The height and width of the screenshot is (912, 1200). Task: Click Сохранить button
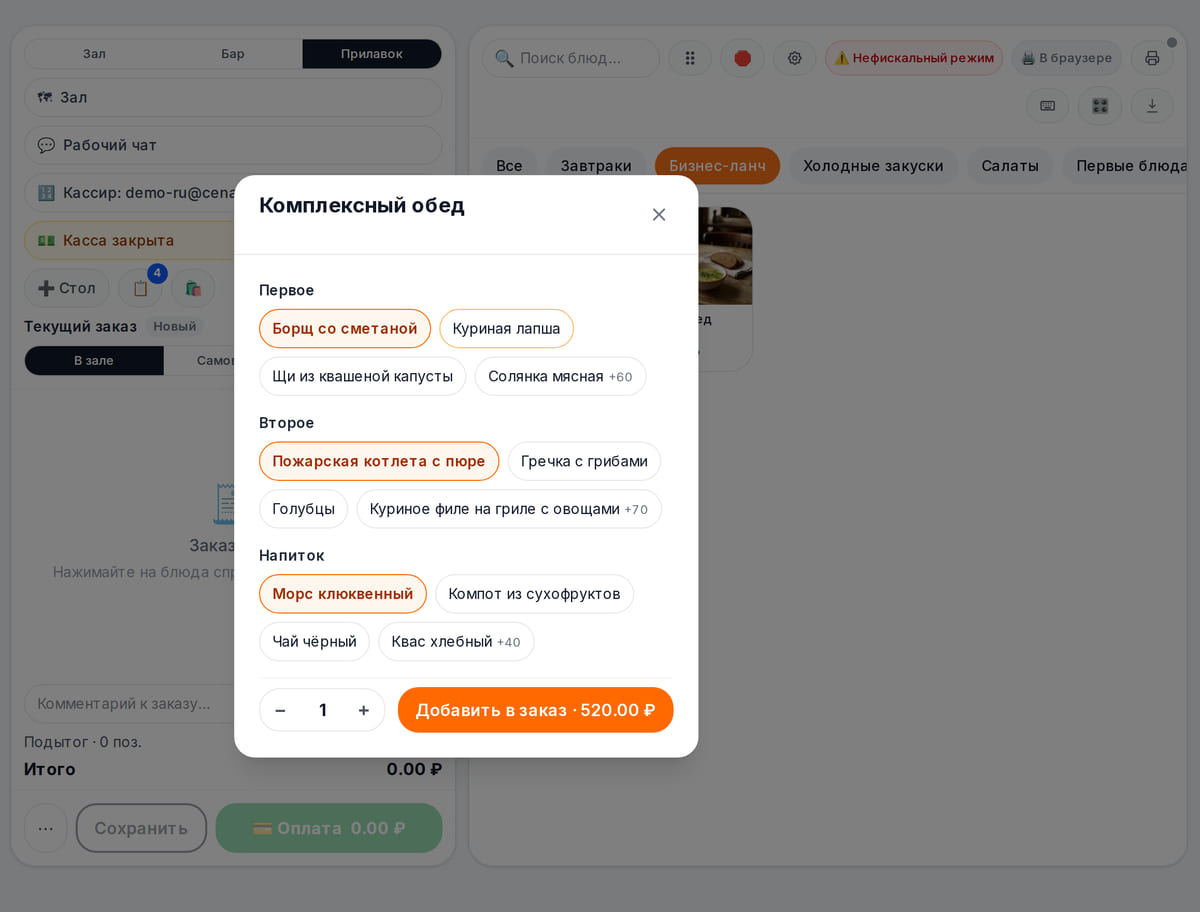click(141, 828)
